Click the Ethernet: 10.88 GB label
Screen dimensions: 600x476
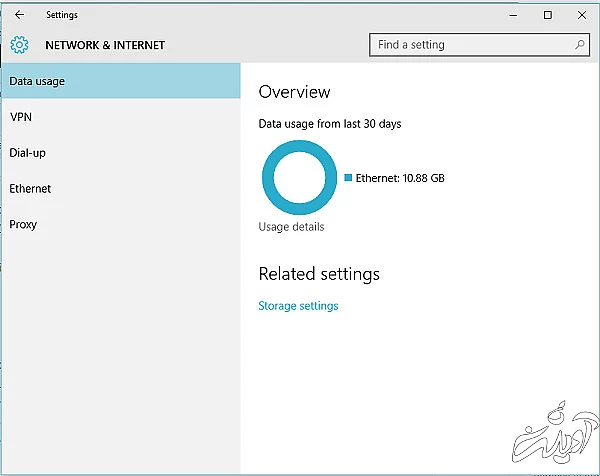point(400,178)
